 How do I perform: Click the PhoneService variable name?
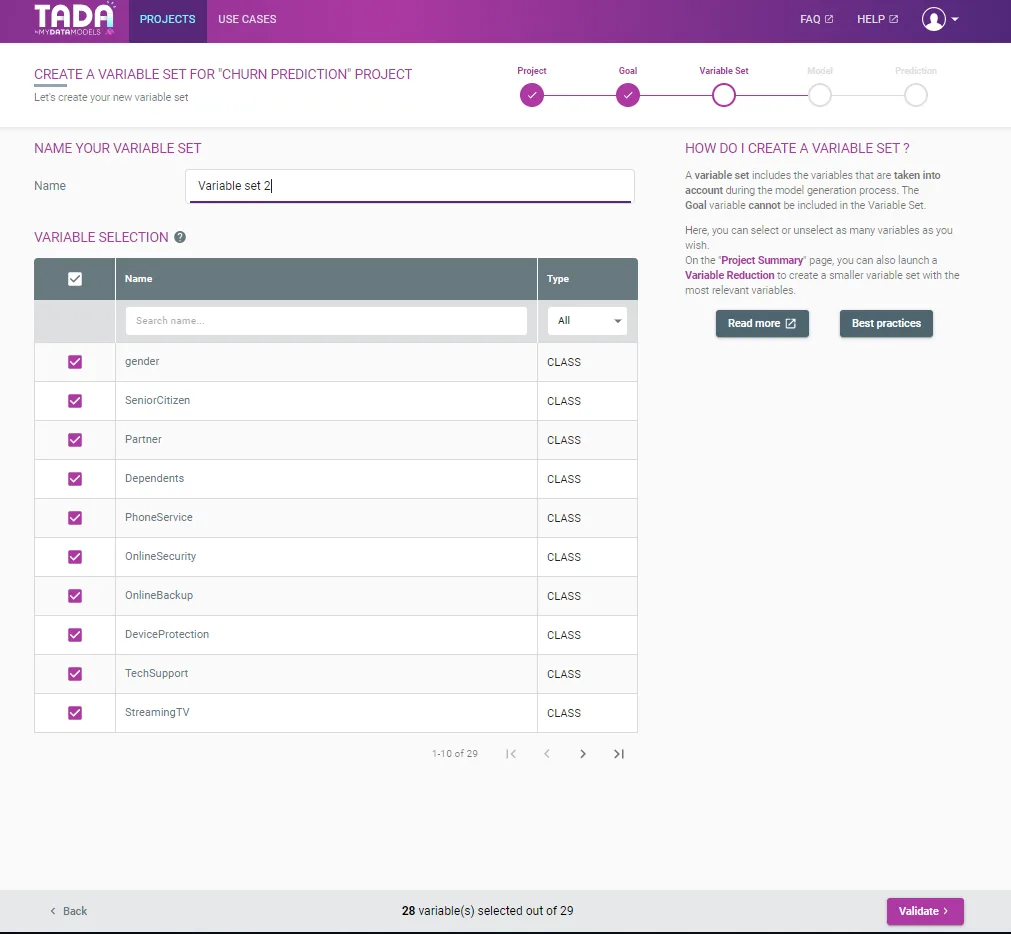click(x=159, y=518)
